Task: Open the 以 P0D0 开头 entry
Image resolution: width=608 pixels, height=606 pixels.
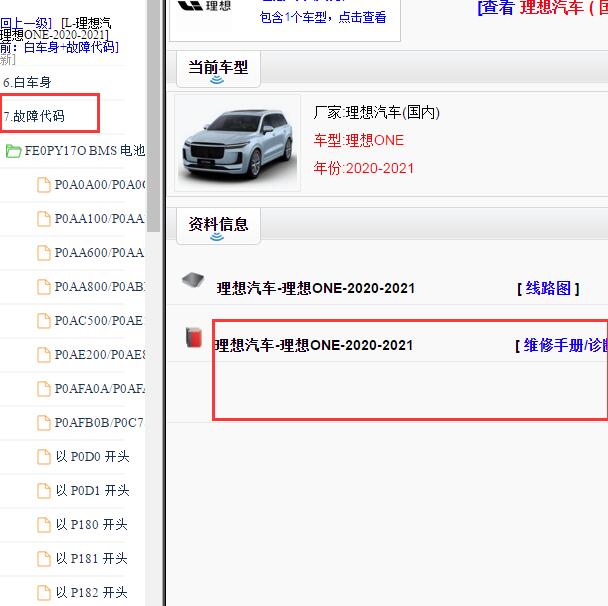Action: point(92,457)
